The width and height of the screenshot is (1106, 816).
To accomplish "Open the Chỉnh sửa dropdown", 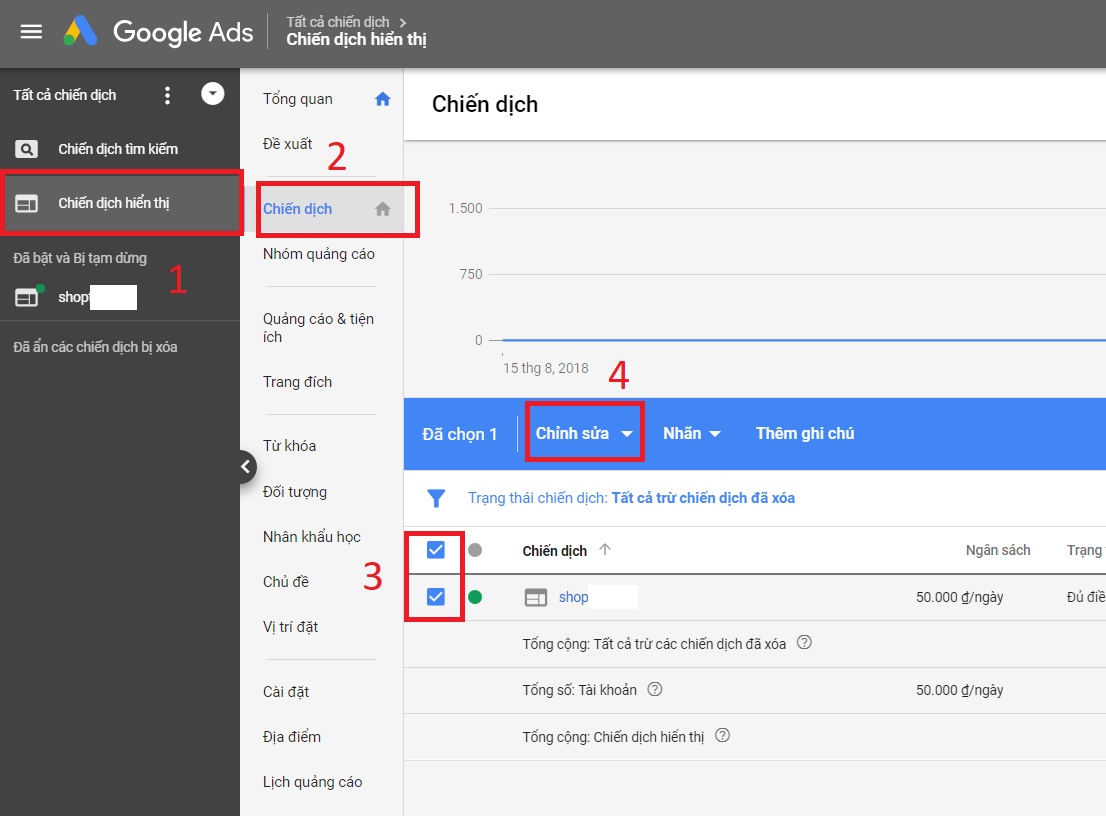I will click(x=584, y=434).
